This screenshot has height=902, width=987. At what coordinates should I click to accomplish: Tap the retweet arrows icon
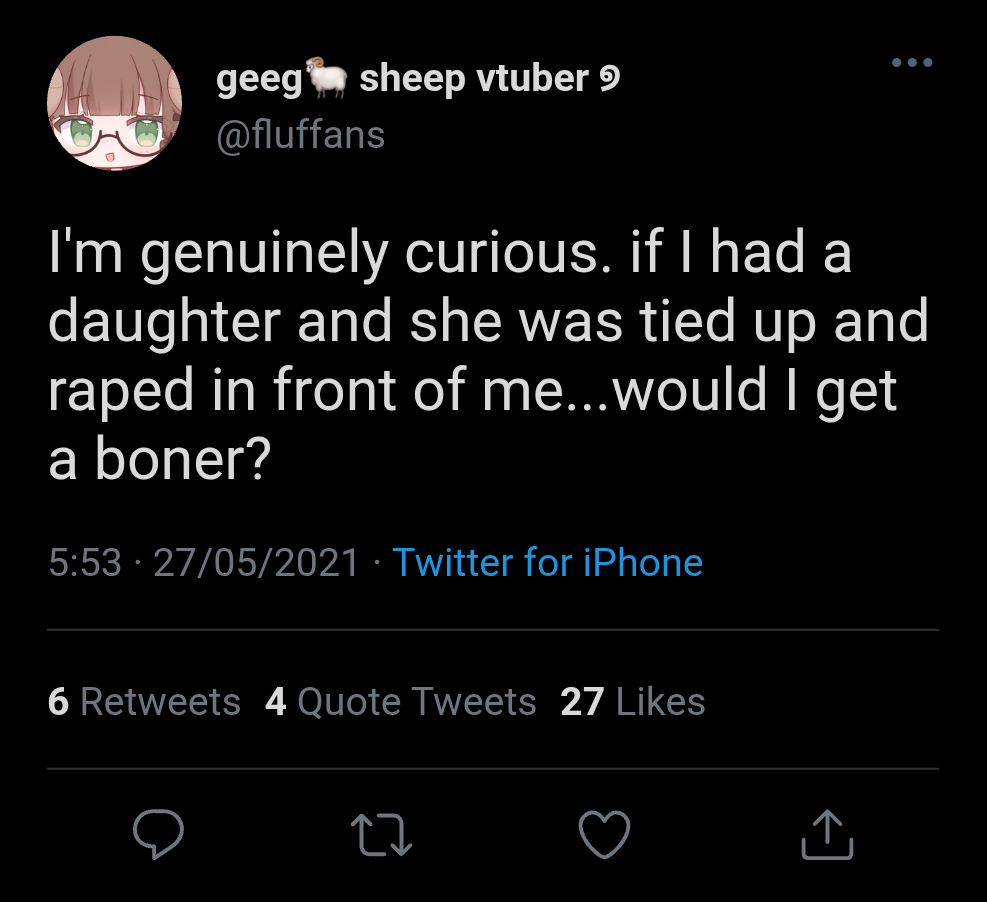381,835
